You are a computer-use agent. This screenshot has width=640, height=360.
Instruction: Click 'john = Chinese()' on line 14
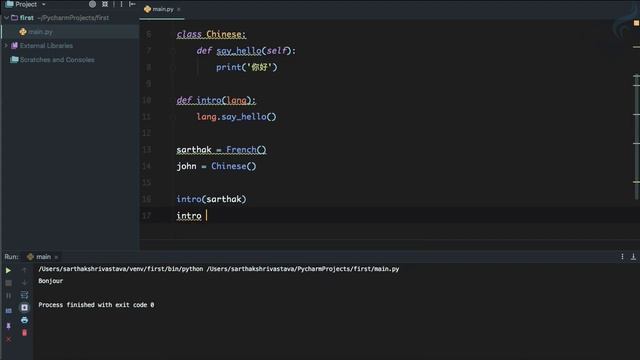tap(216, 166)
